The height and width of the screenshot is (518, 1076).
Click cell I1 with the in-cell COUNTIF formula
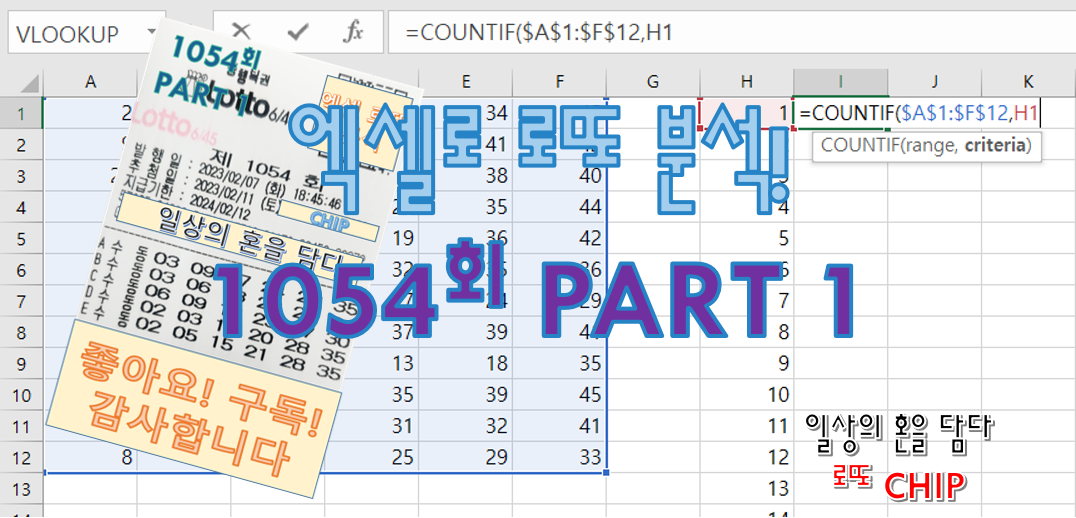[x=841, y=114]
